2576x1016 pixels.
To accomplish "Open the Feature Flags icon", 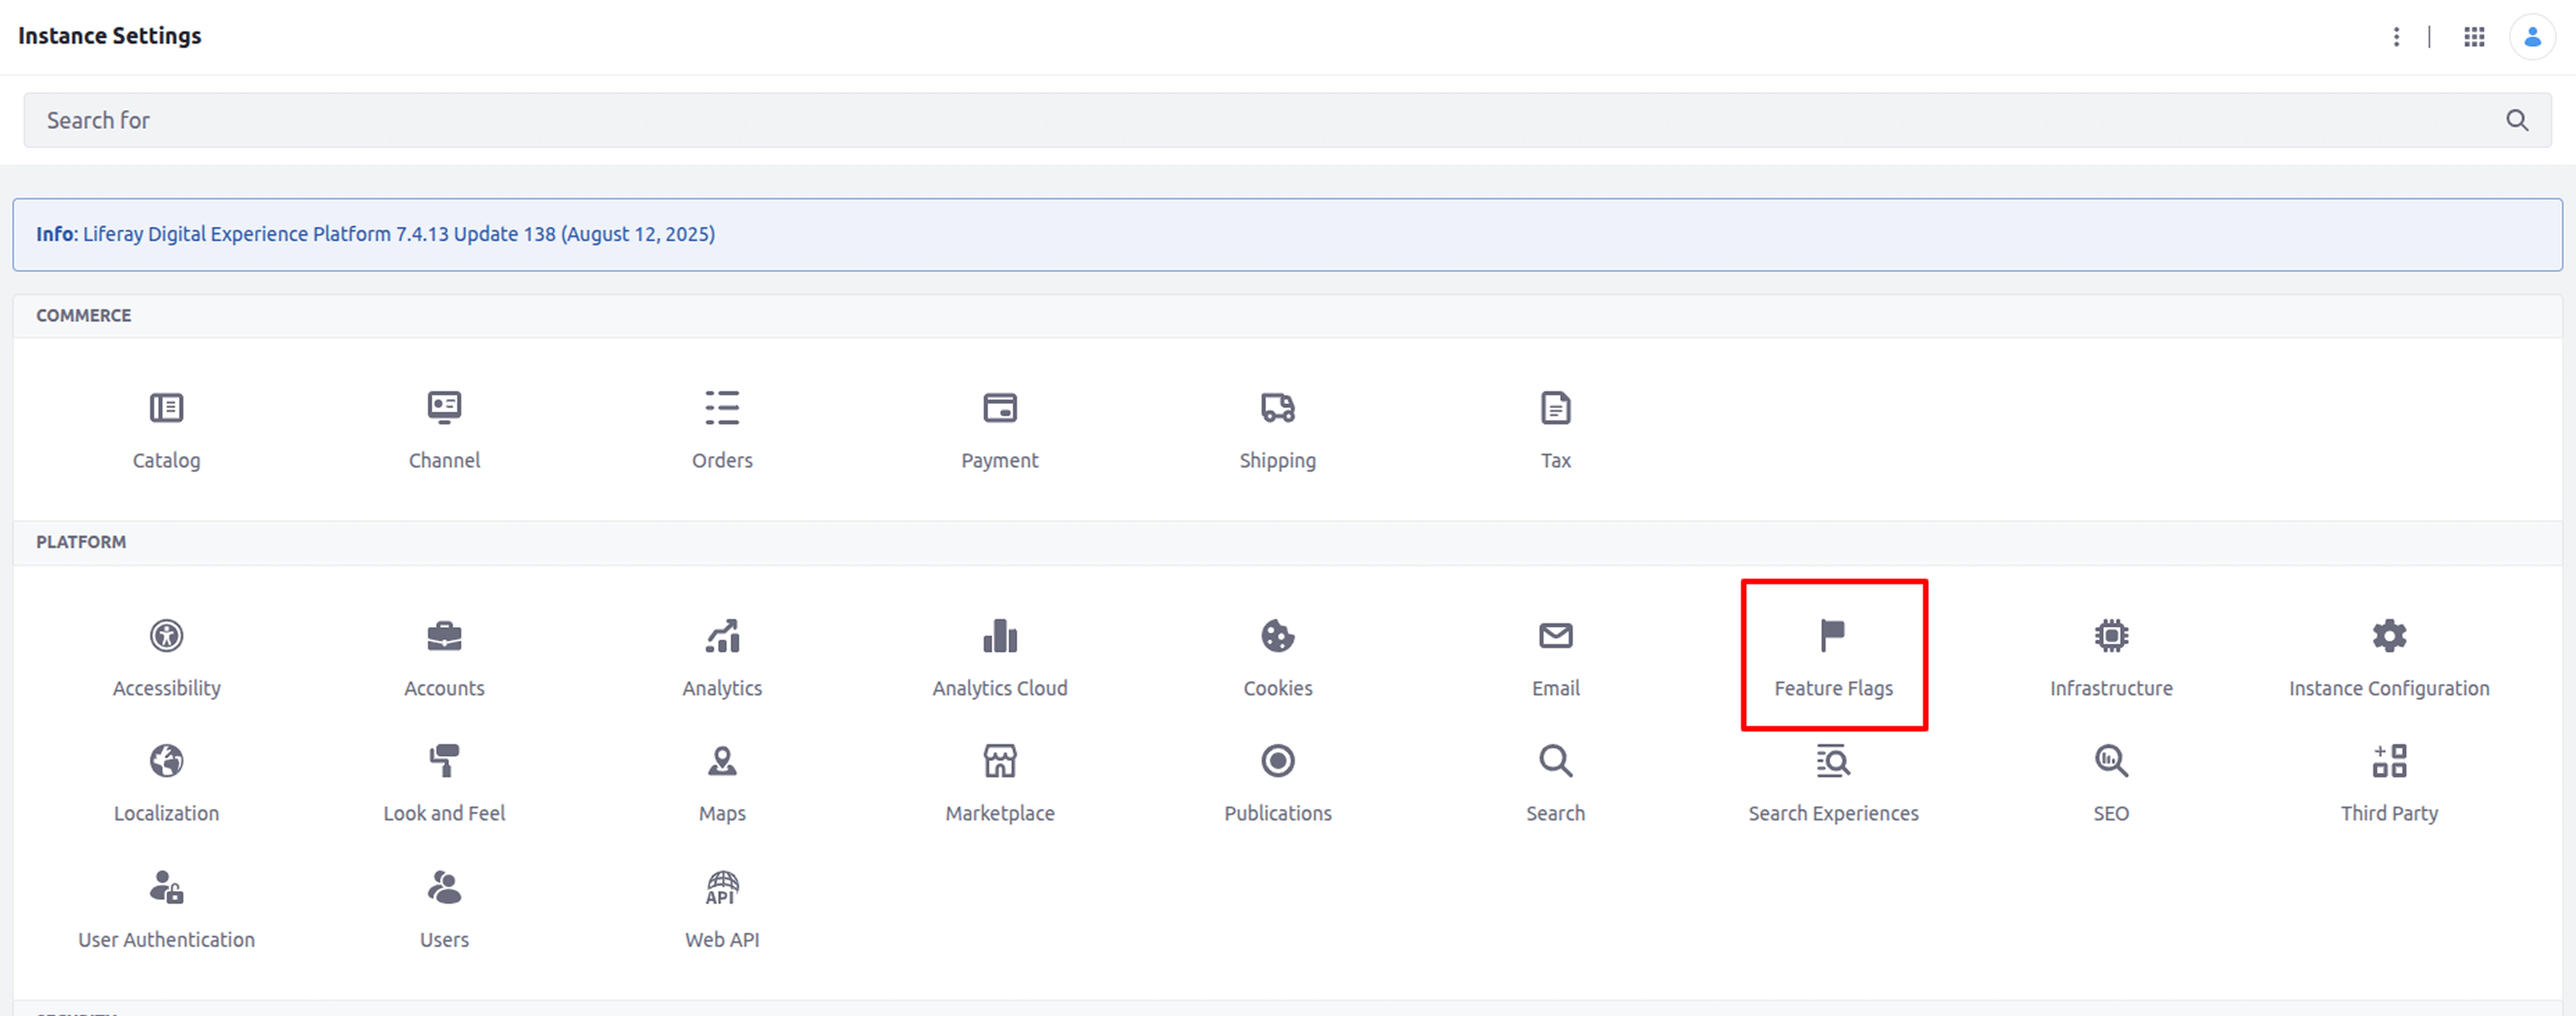I will [x=1833, y=636].
